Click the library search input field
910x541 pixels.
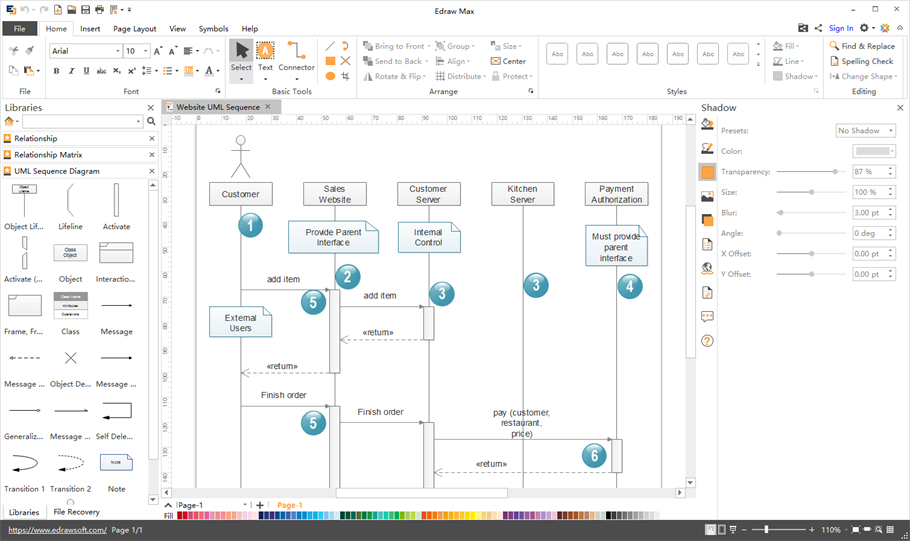click(x=82, y=122)
